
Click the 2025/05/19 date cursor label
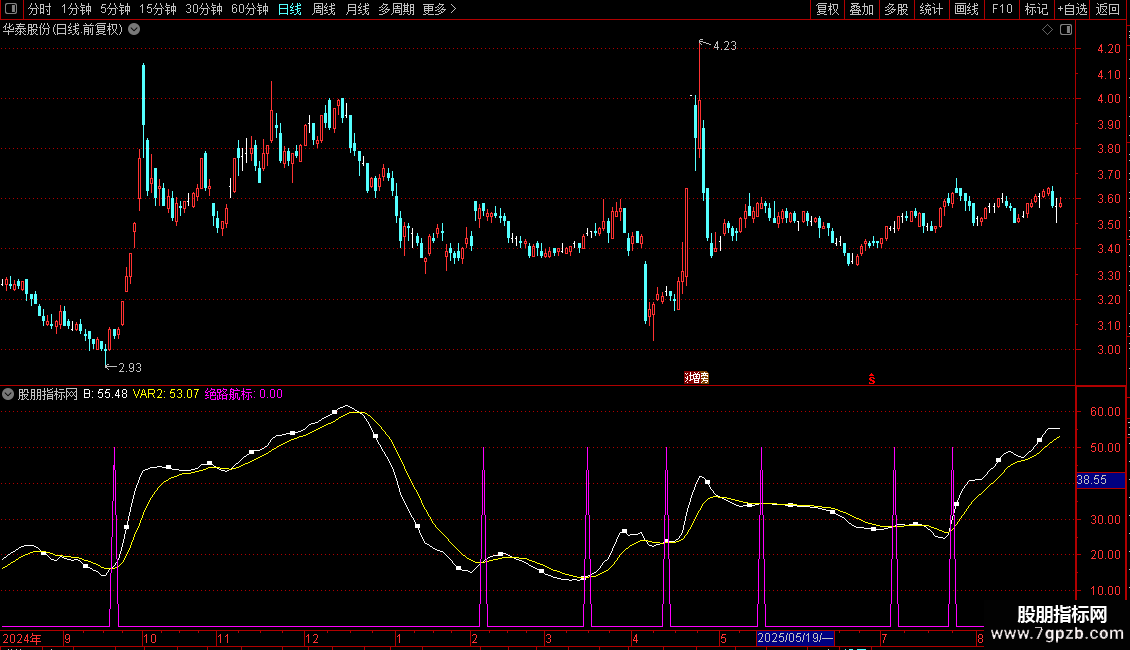[795, 638]
